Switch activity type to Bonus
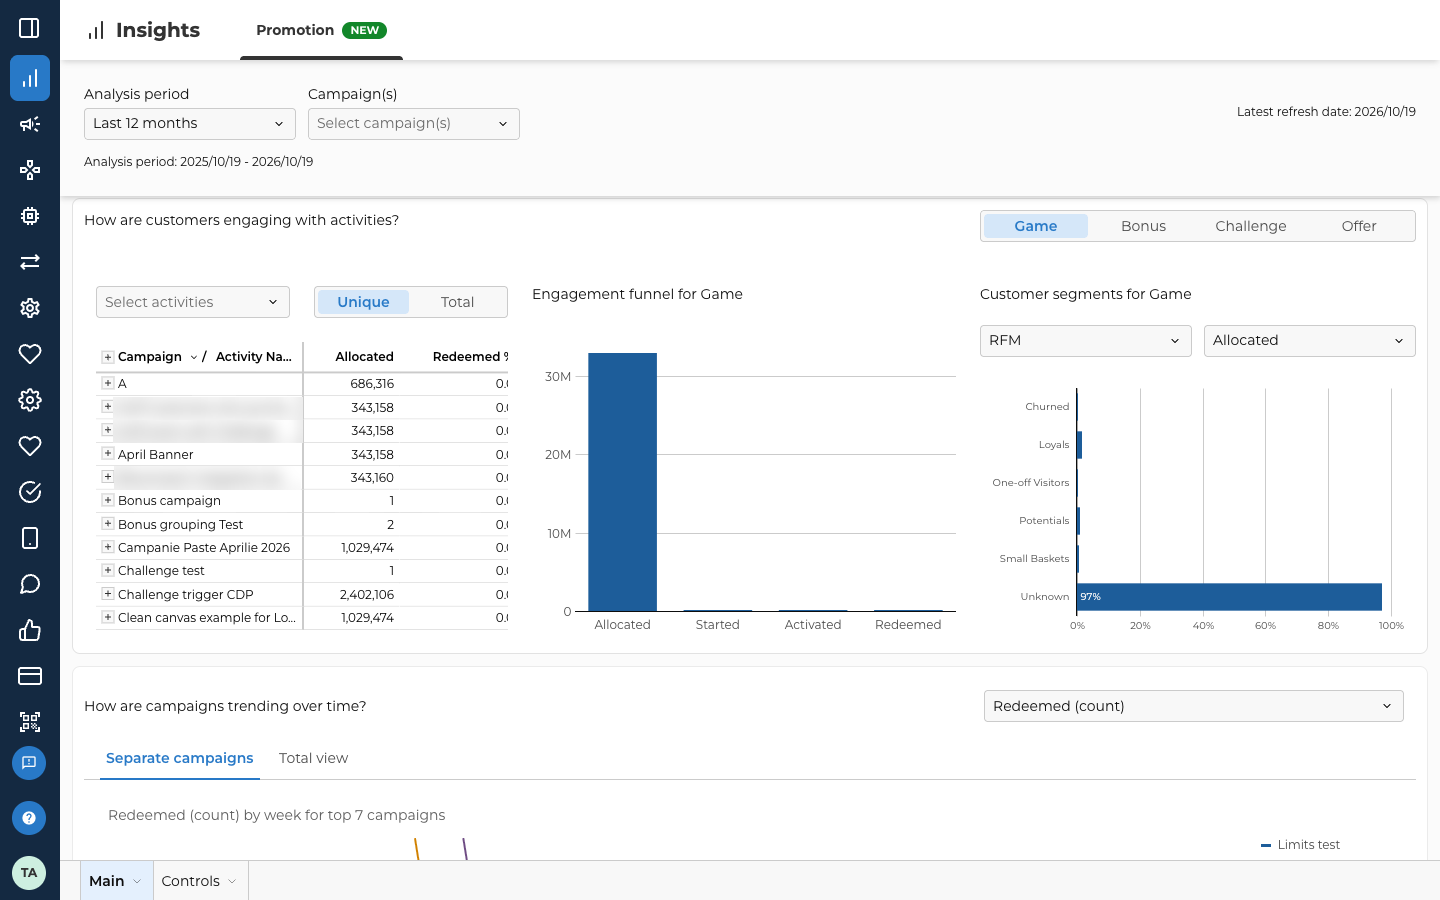Viewport: 1440px width, 900px height. [1143, 226]
